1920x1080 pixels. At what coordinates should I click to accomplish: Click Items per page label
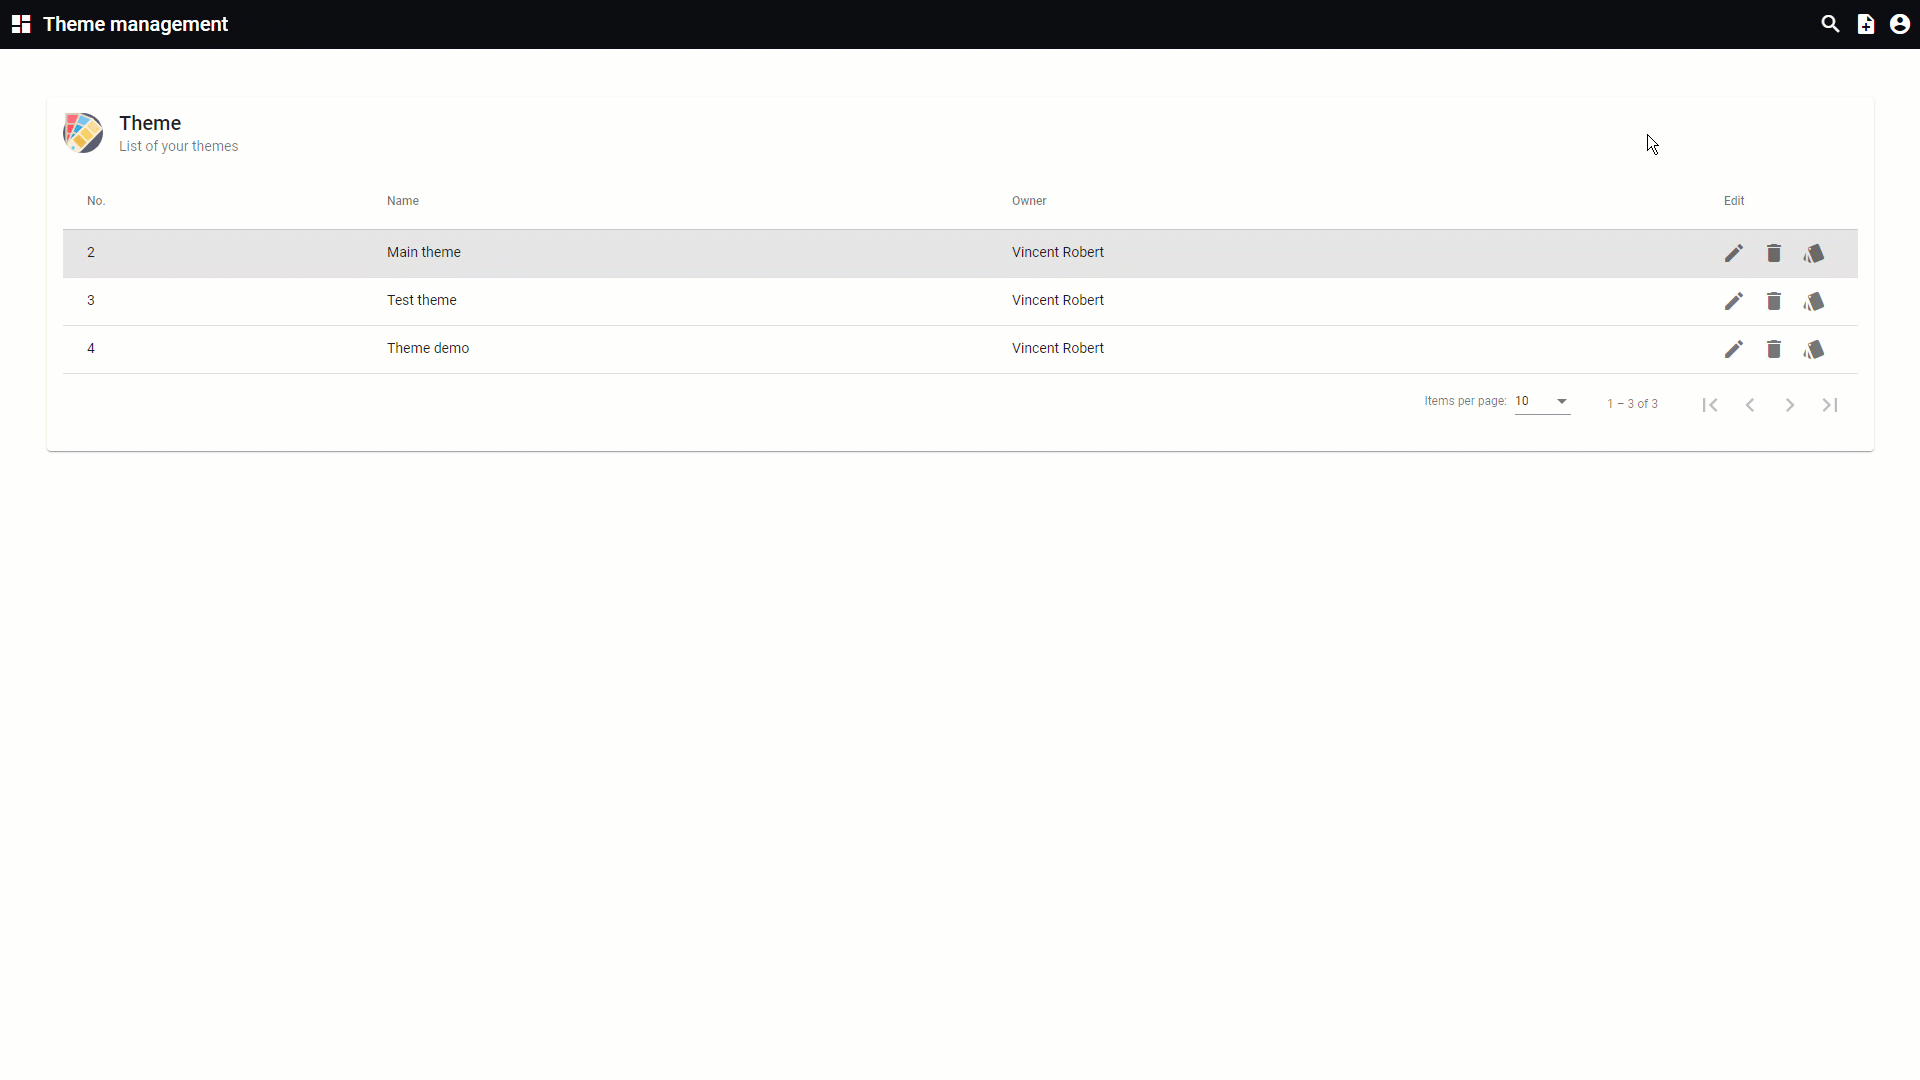pyautogui.click(x=1465, y=401)
